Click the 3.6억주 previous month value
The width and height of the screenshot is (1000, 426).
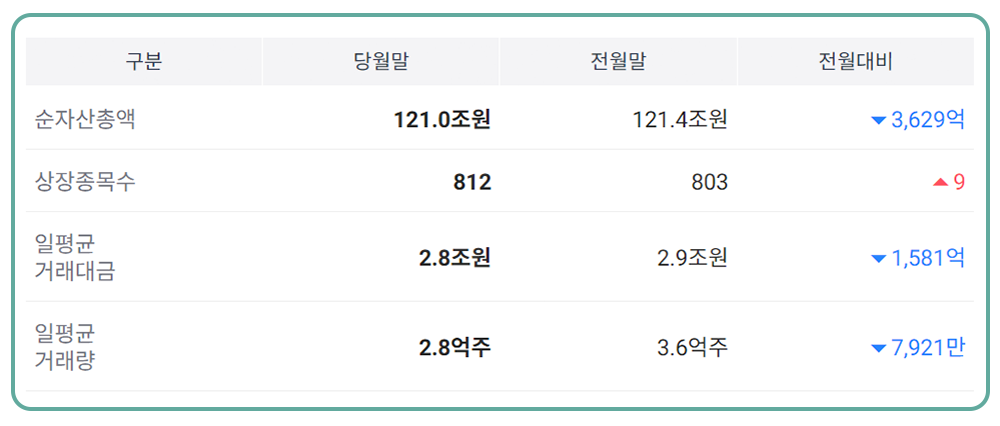pos(692,348)
